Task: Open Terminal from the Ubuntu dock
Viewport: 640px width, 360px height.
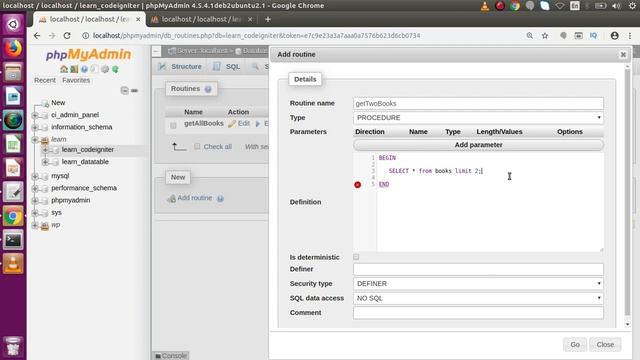Action: tap(13, 240)
